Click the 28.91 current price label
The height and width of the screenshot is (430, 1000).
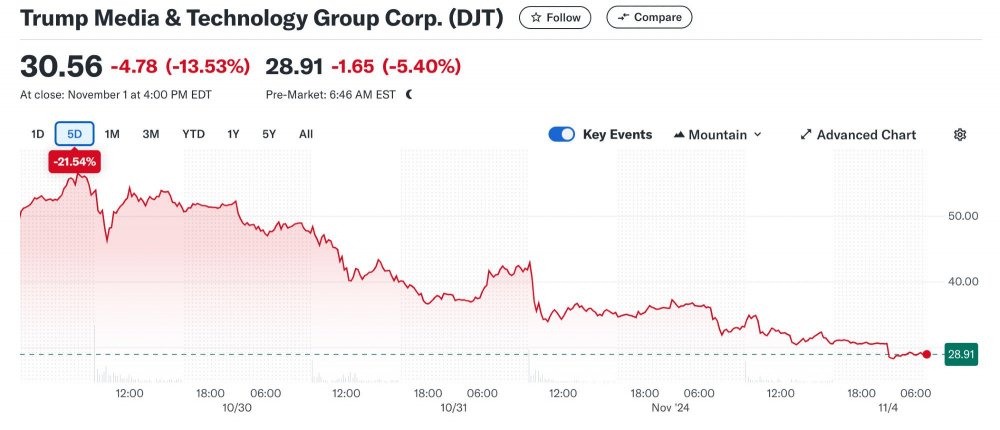click(961, 354)
